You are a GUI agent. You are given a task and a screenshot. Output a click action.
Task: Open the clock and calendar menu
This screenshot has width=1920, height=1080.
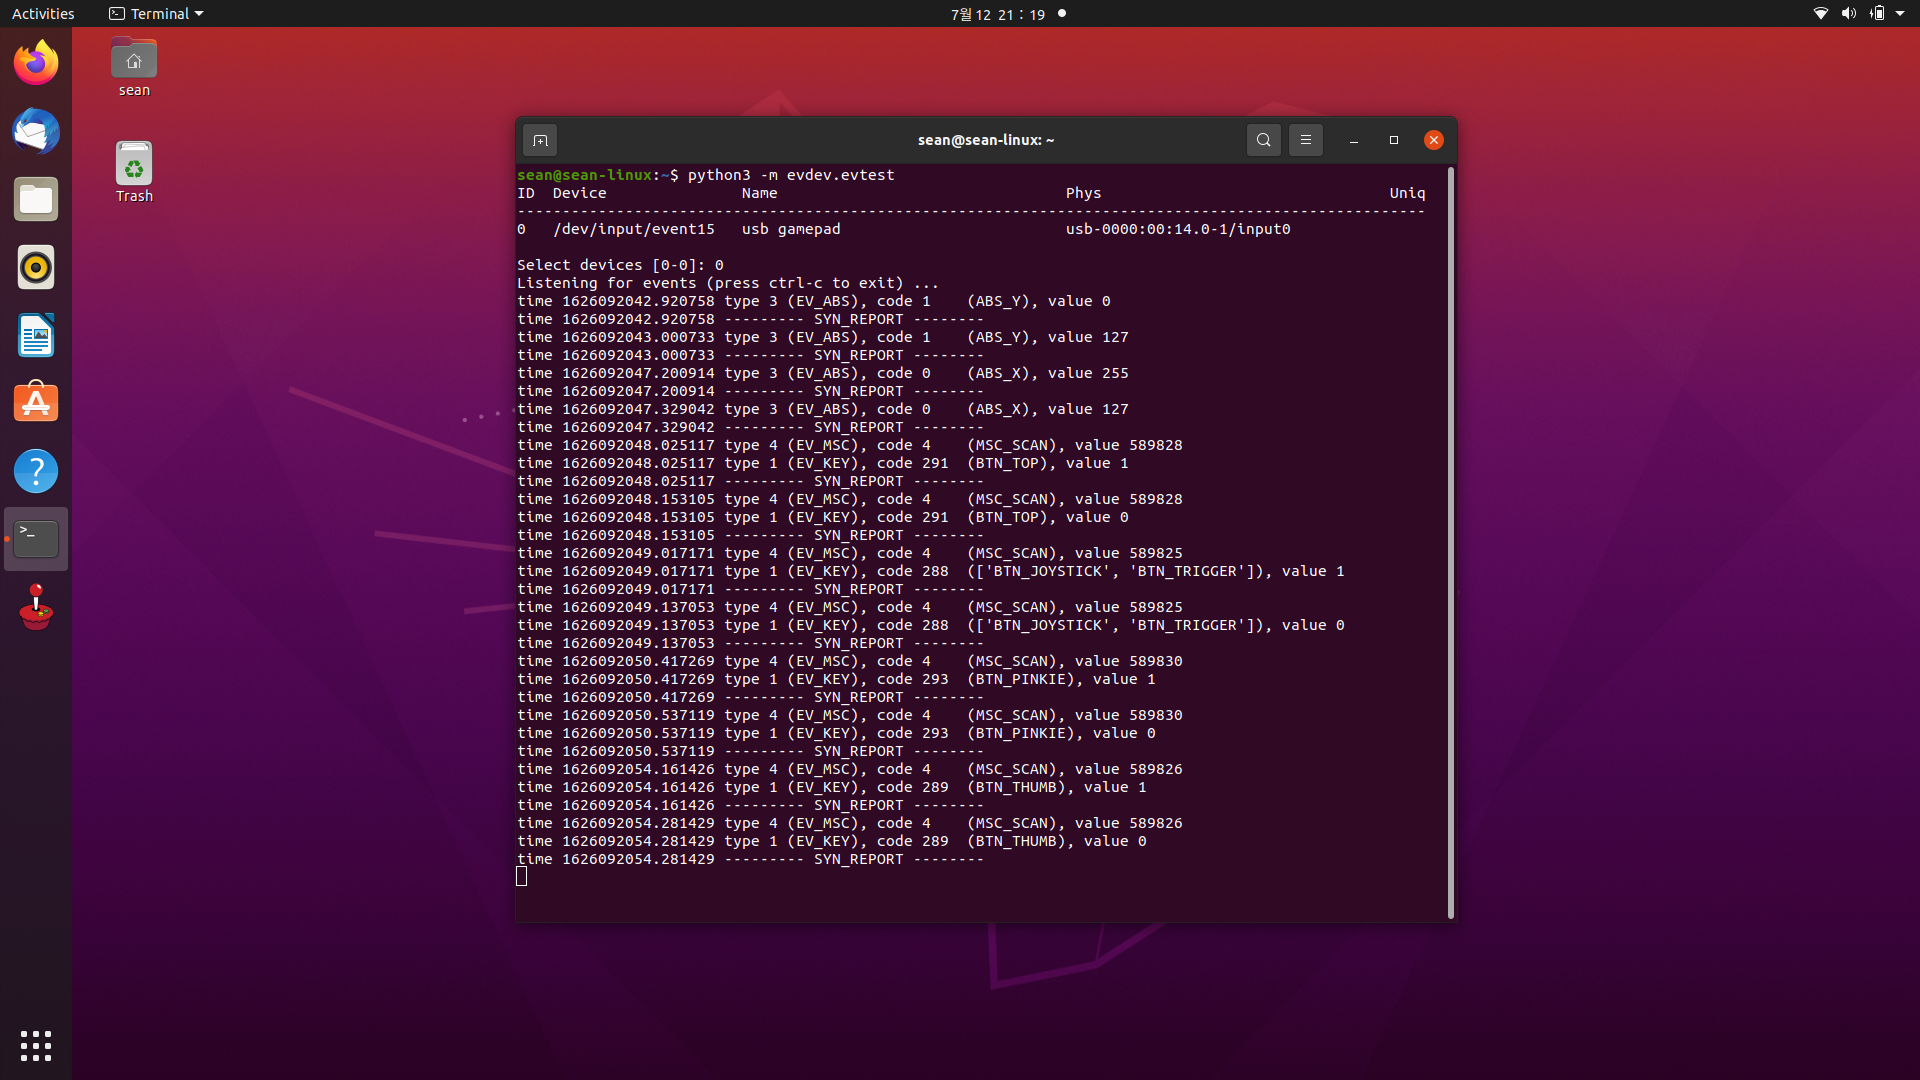point(997,14)
